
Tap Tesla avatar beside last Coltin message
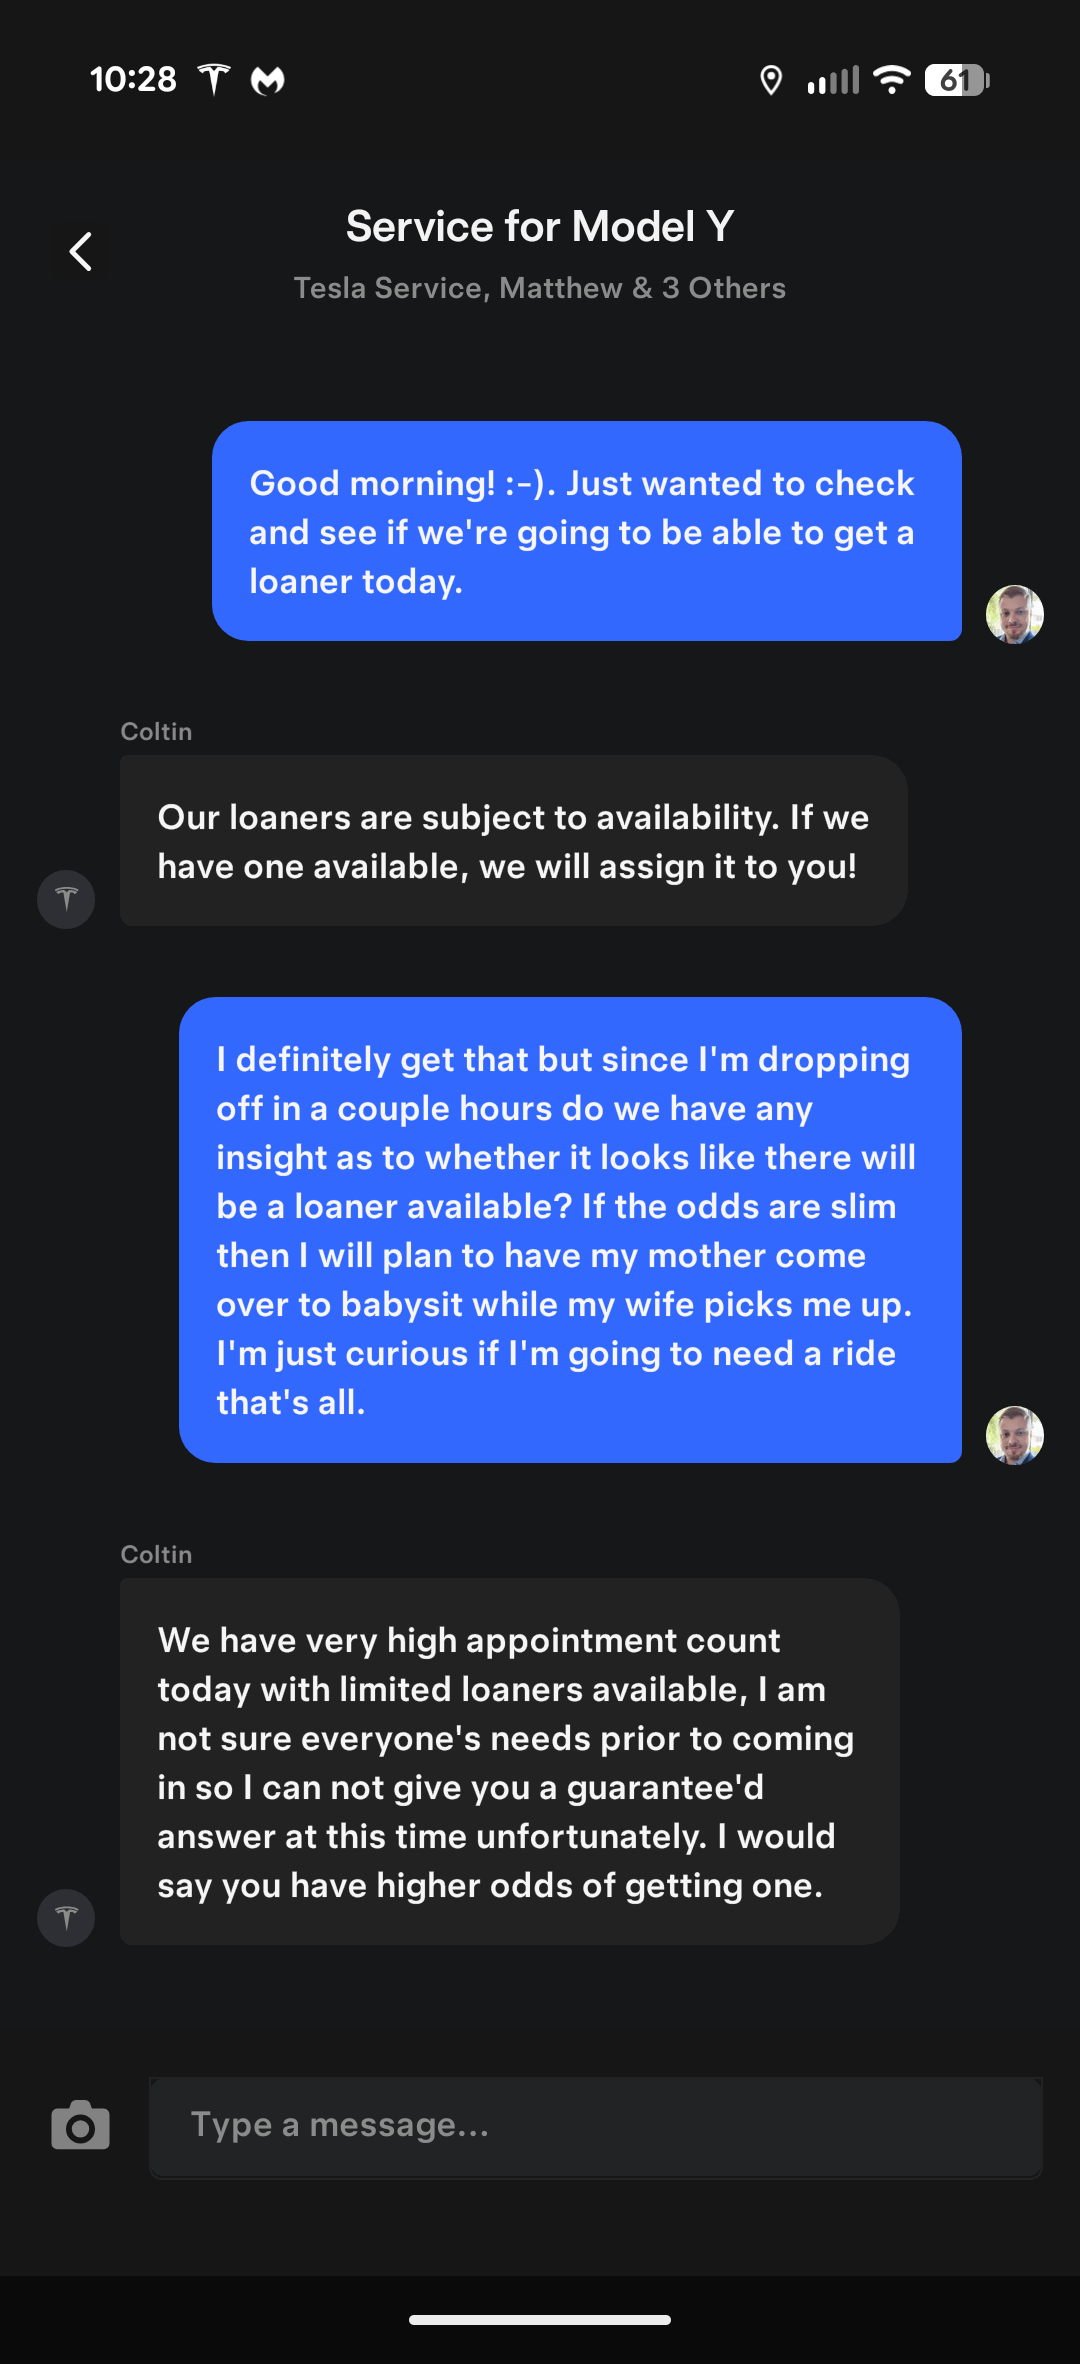(66, 1917)
